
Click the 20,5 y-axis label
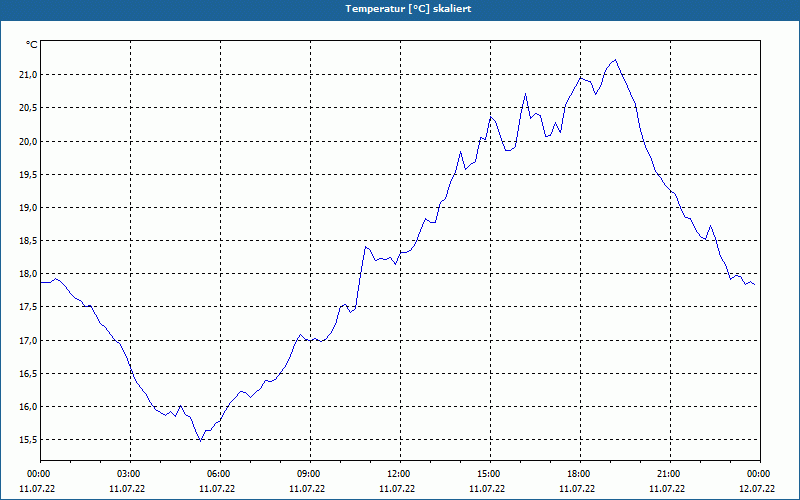(29, 108)
